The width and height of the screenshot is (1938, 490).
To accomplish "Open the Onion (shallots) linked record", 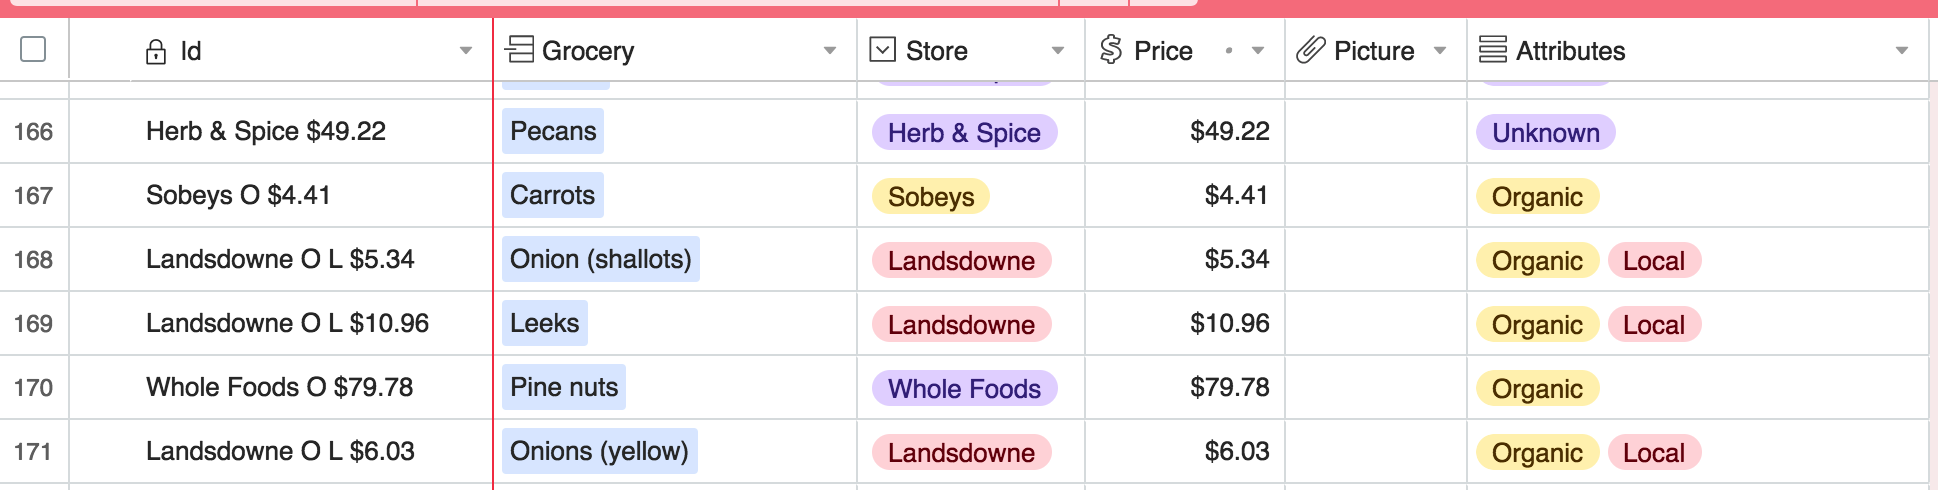I will pos(600,260).
